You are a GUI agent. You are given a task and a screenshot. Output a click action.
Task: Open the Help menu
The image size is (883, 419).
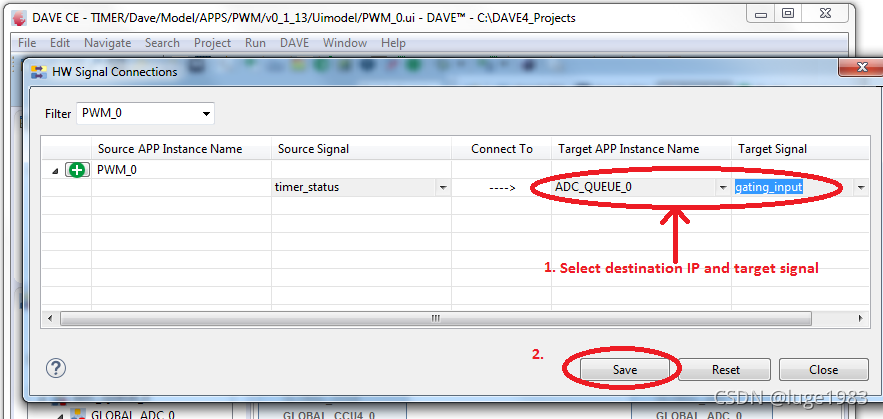point(393,43)
